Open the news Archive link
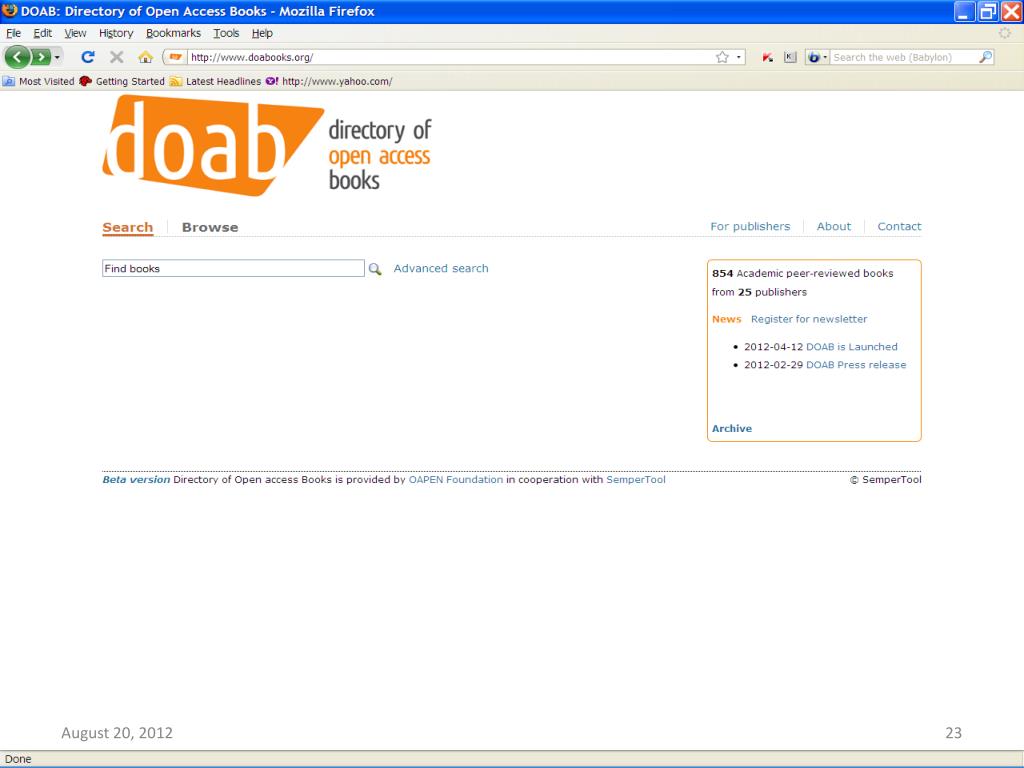 click(x=731, y=429)
